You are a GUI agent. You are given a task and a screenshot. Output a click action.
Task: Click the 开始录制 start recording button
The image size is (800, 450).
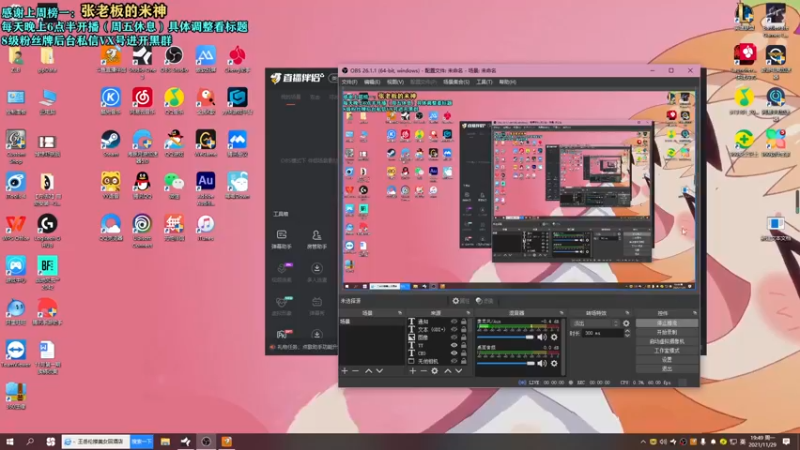pos(667,332)
